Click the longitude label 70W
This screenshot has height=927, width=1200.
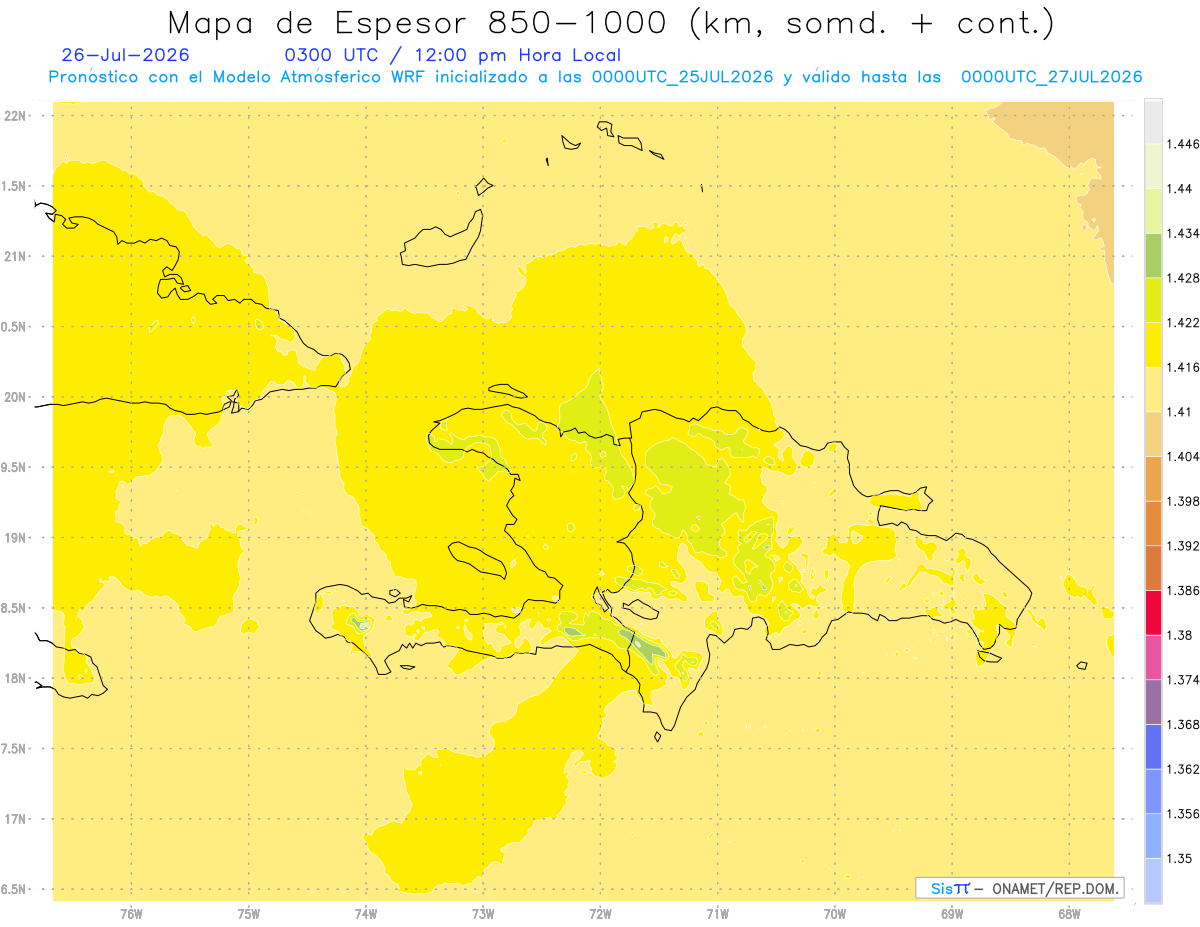click(835, 914)
